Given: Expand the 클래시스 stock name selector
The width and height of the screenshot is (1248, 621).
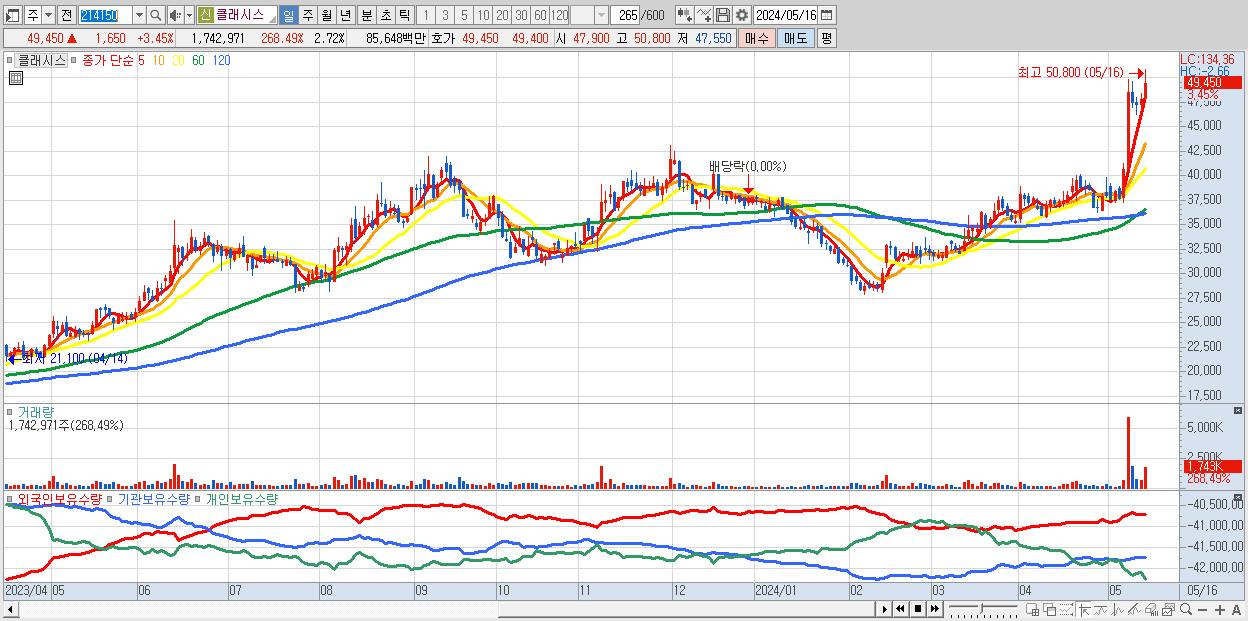Looking at the screenshot, I should [x=272, y=19].
